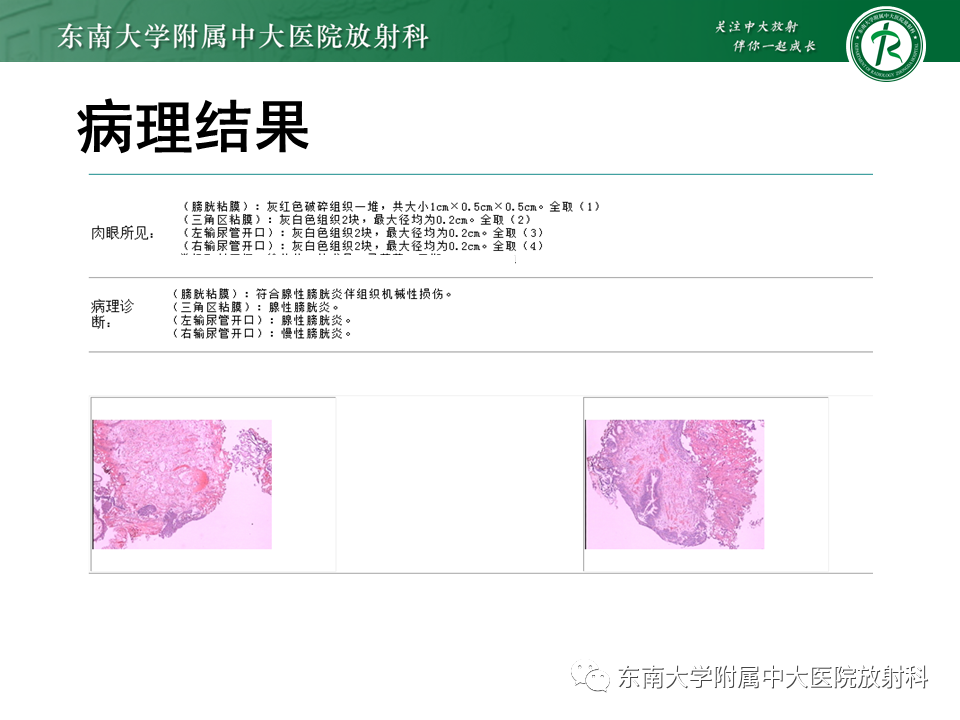The height and width of the screenshot is (720, 960).
Task: Open the left pink histology slide image
Action: [182, 484]
